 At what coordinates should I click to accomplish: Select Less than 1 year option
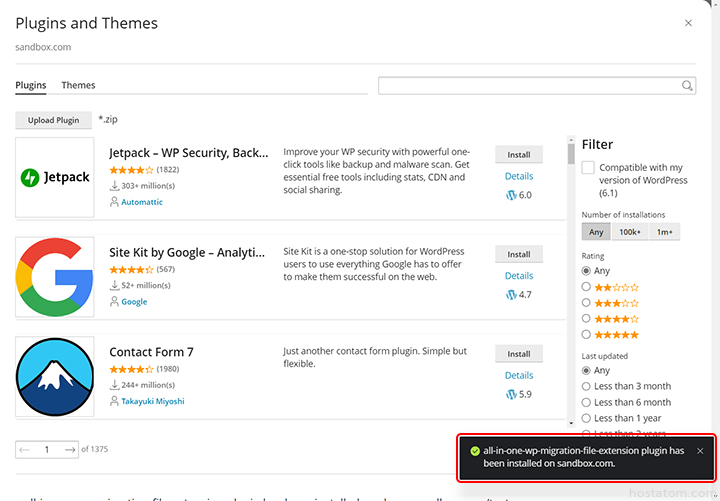pos(587,419)
